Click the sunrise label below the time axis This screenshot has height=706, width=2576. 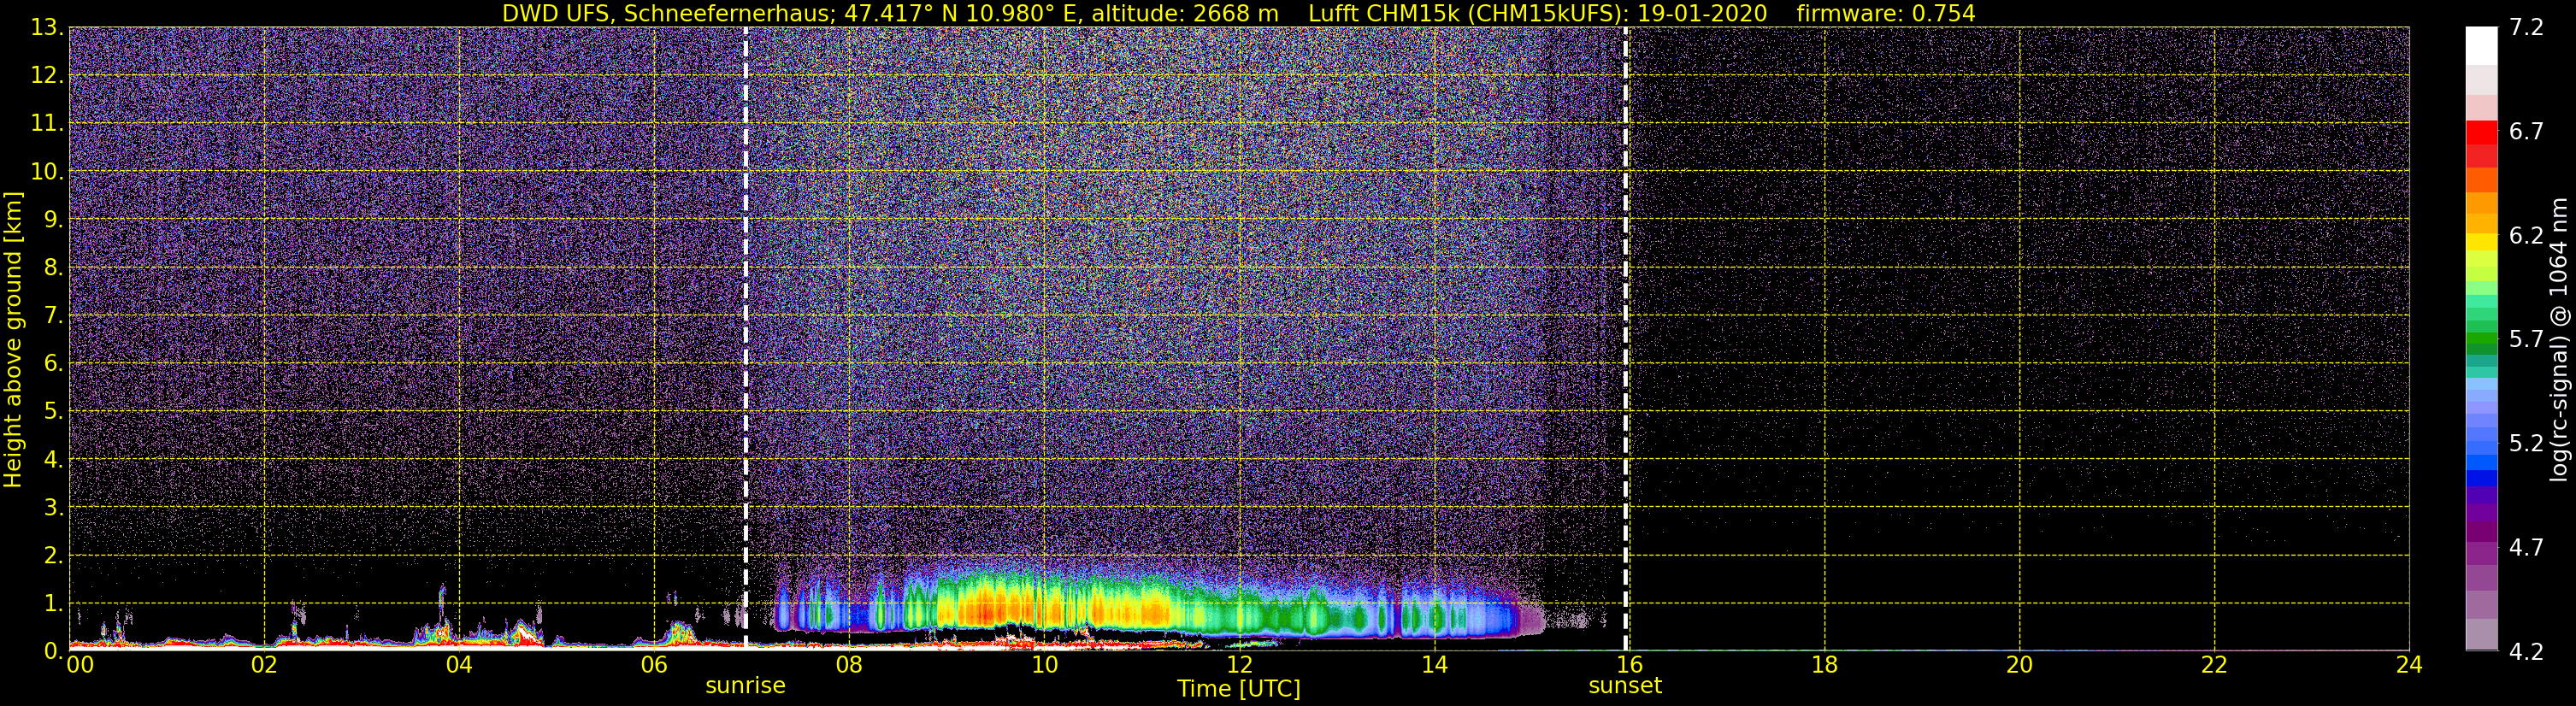(745, 686)
